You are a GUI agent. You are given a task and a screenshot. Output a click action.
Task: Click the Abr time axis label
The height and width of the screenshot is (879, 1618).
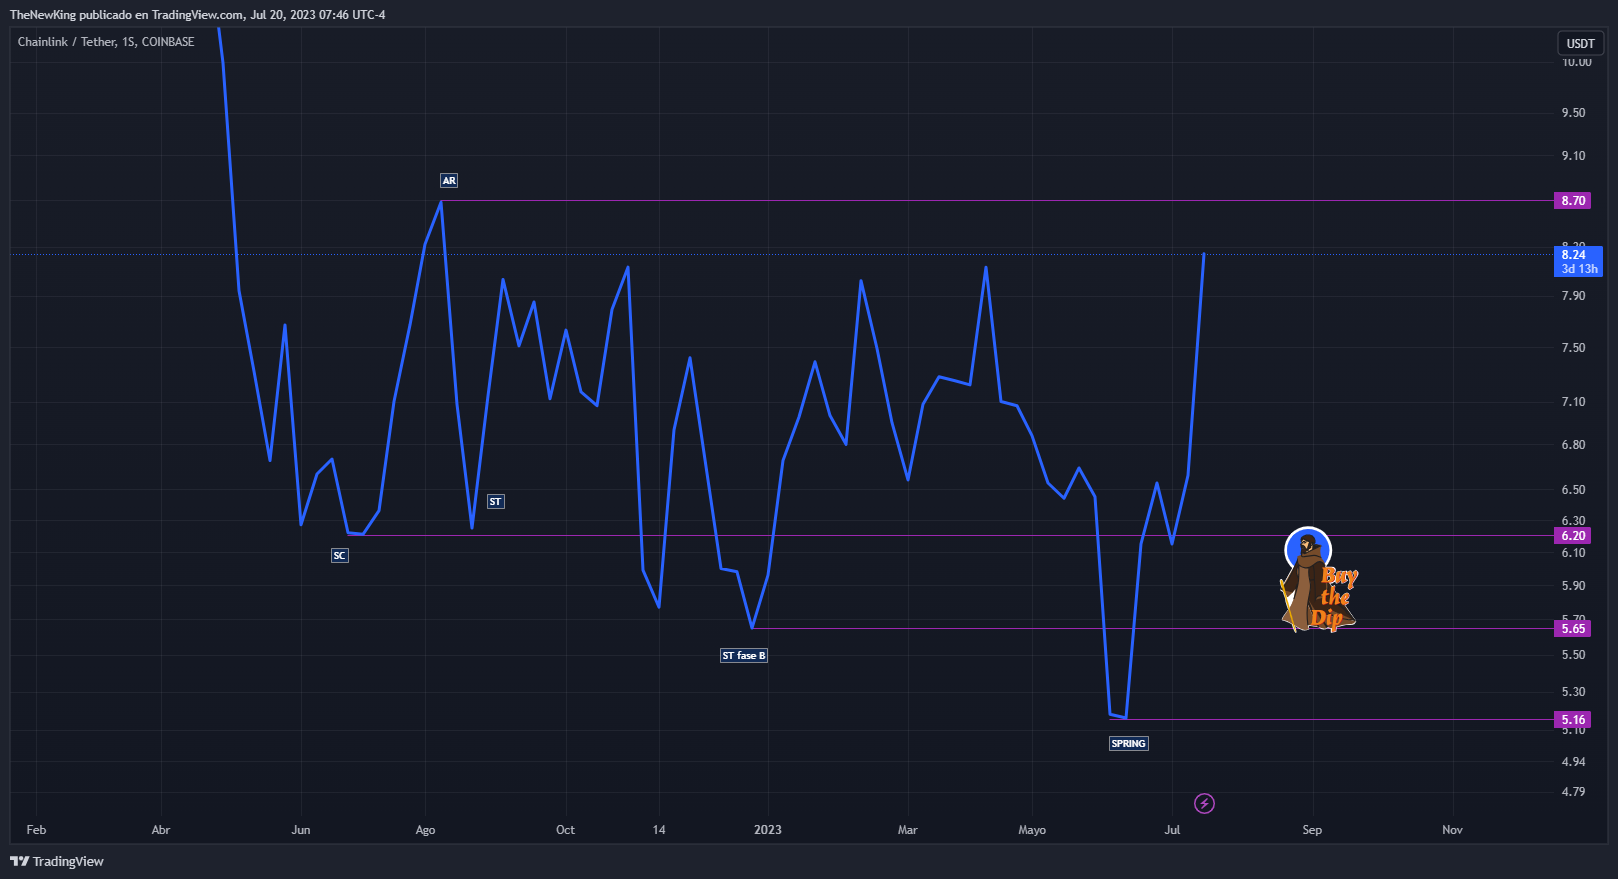161,830
